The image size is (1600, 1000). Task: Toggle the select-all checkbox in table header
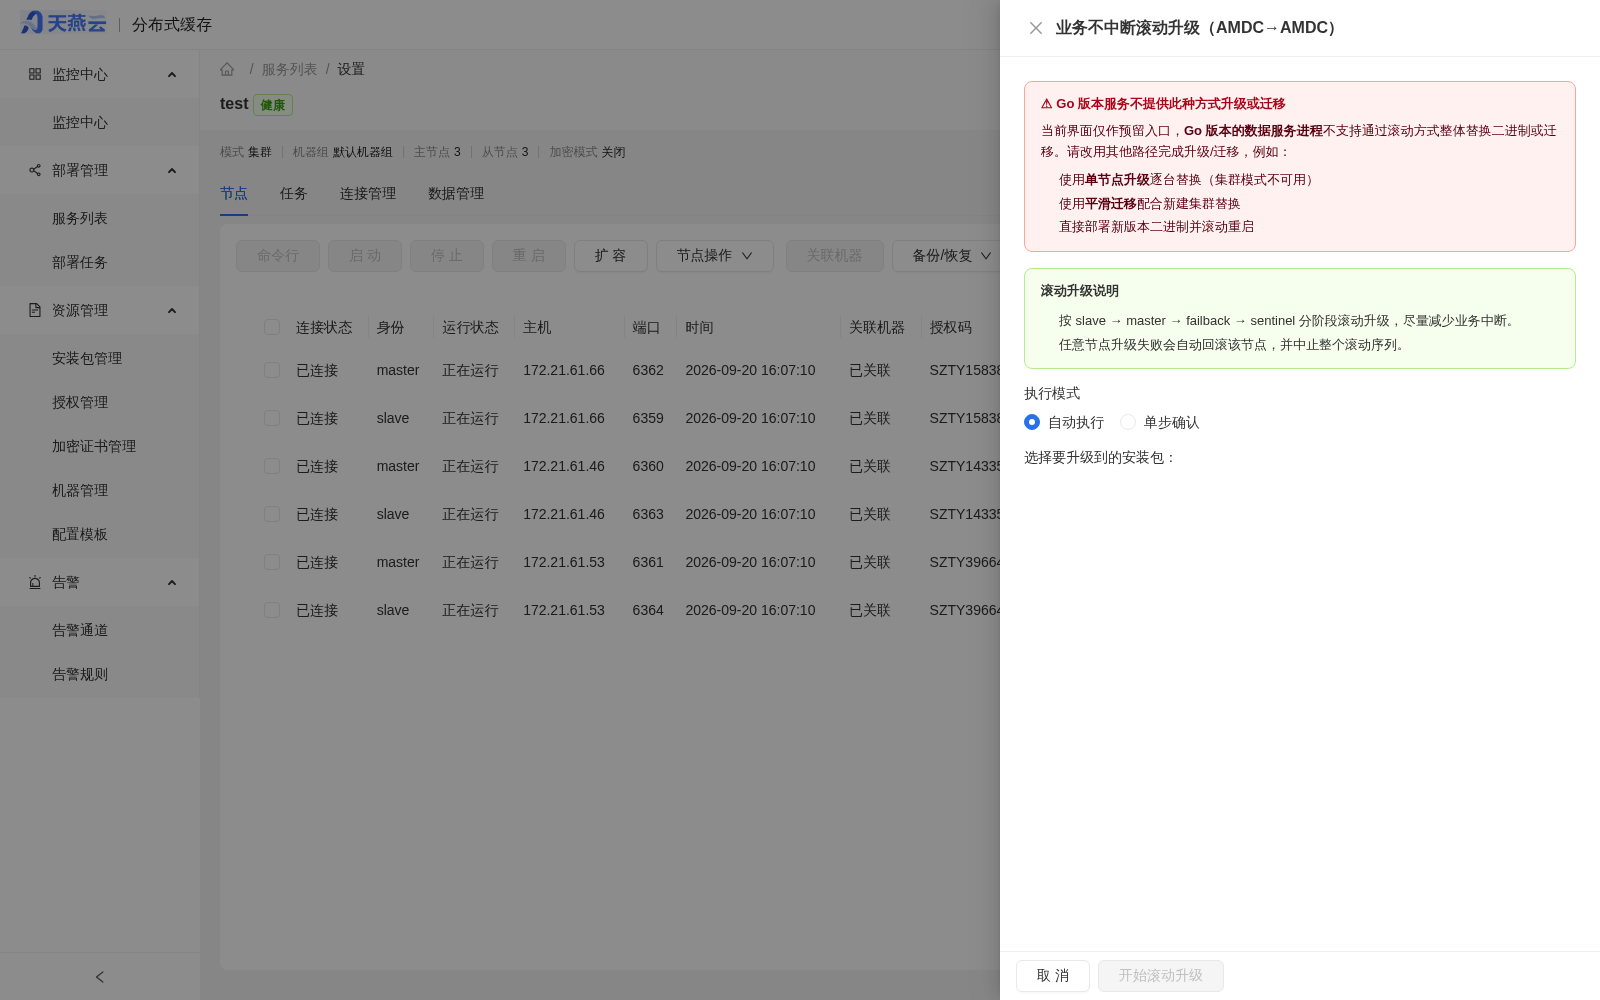point(272,327)
